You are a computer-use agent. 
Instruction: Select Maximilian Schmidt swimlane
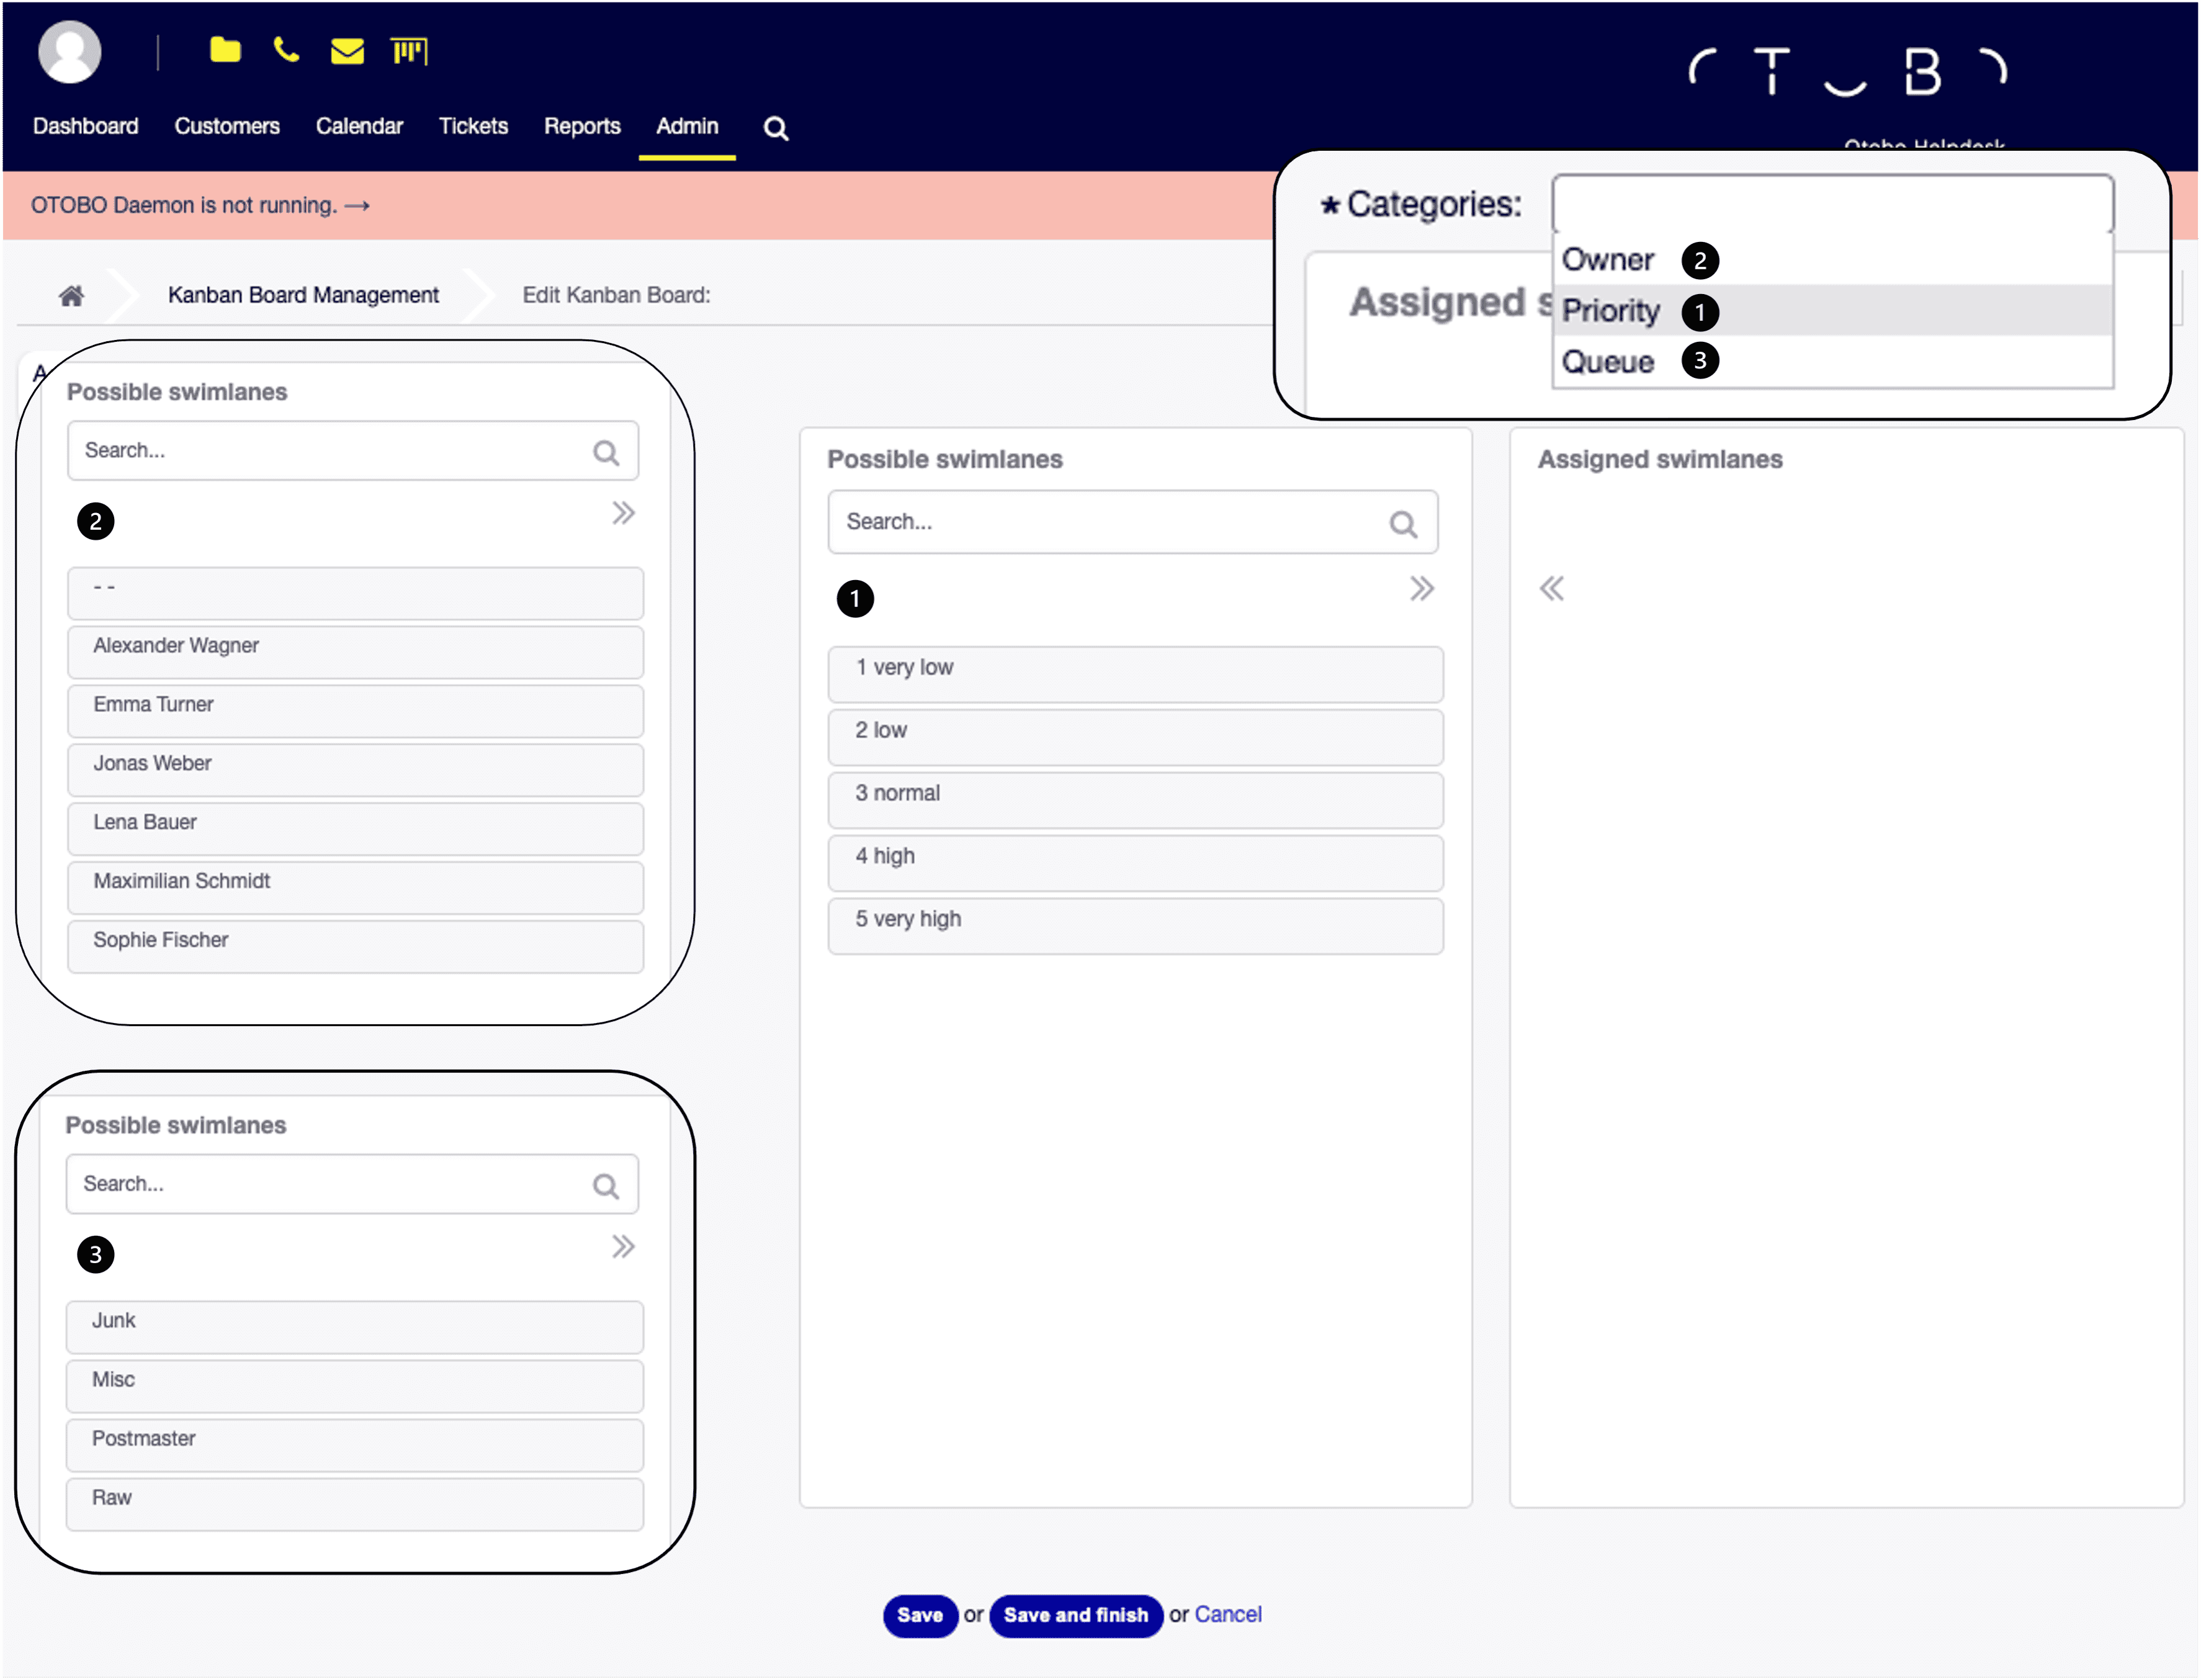pyautogui.click(x=355, y=888)
